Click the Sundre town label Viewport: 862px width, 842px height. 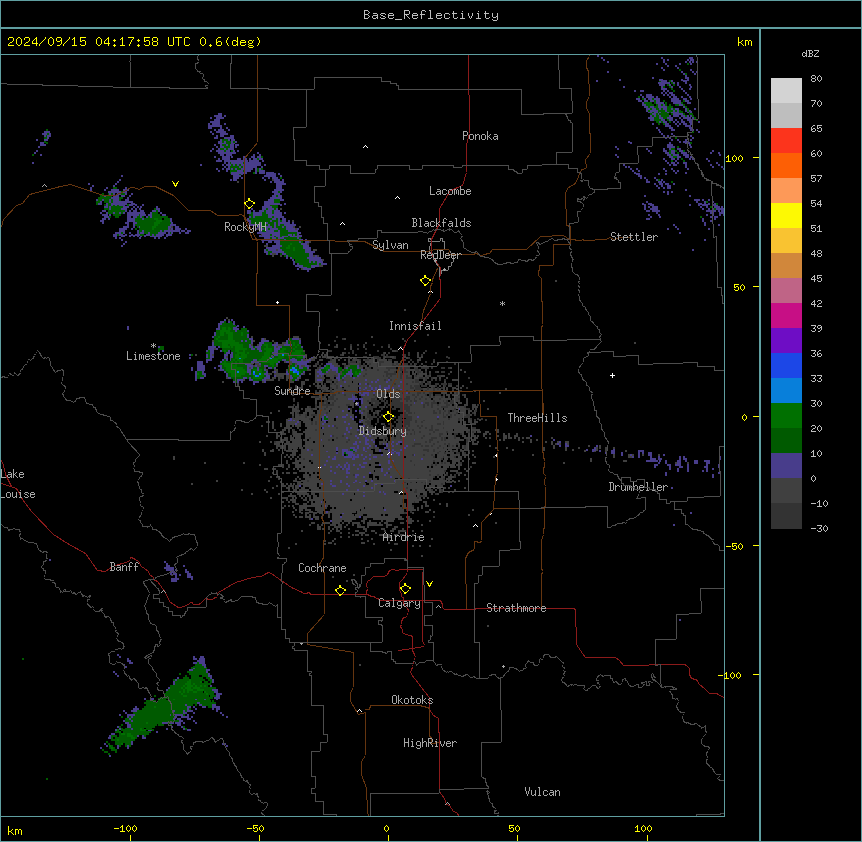(x=292, y=391)
